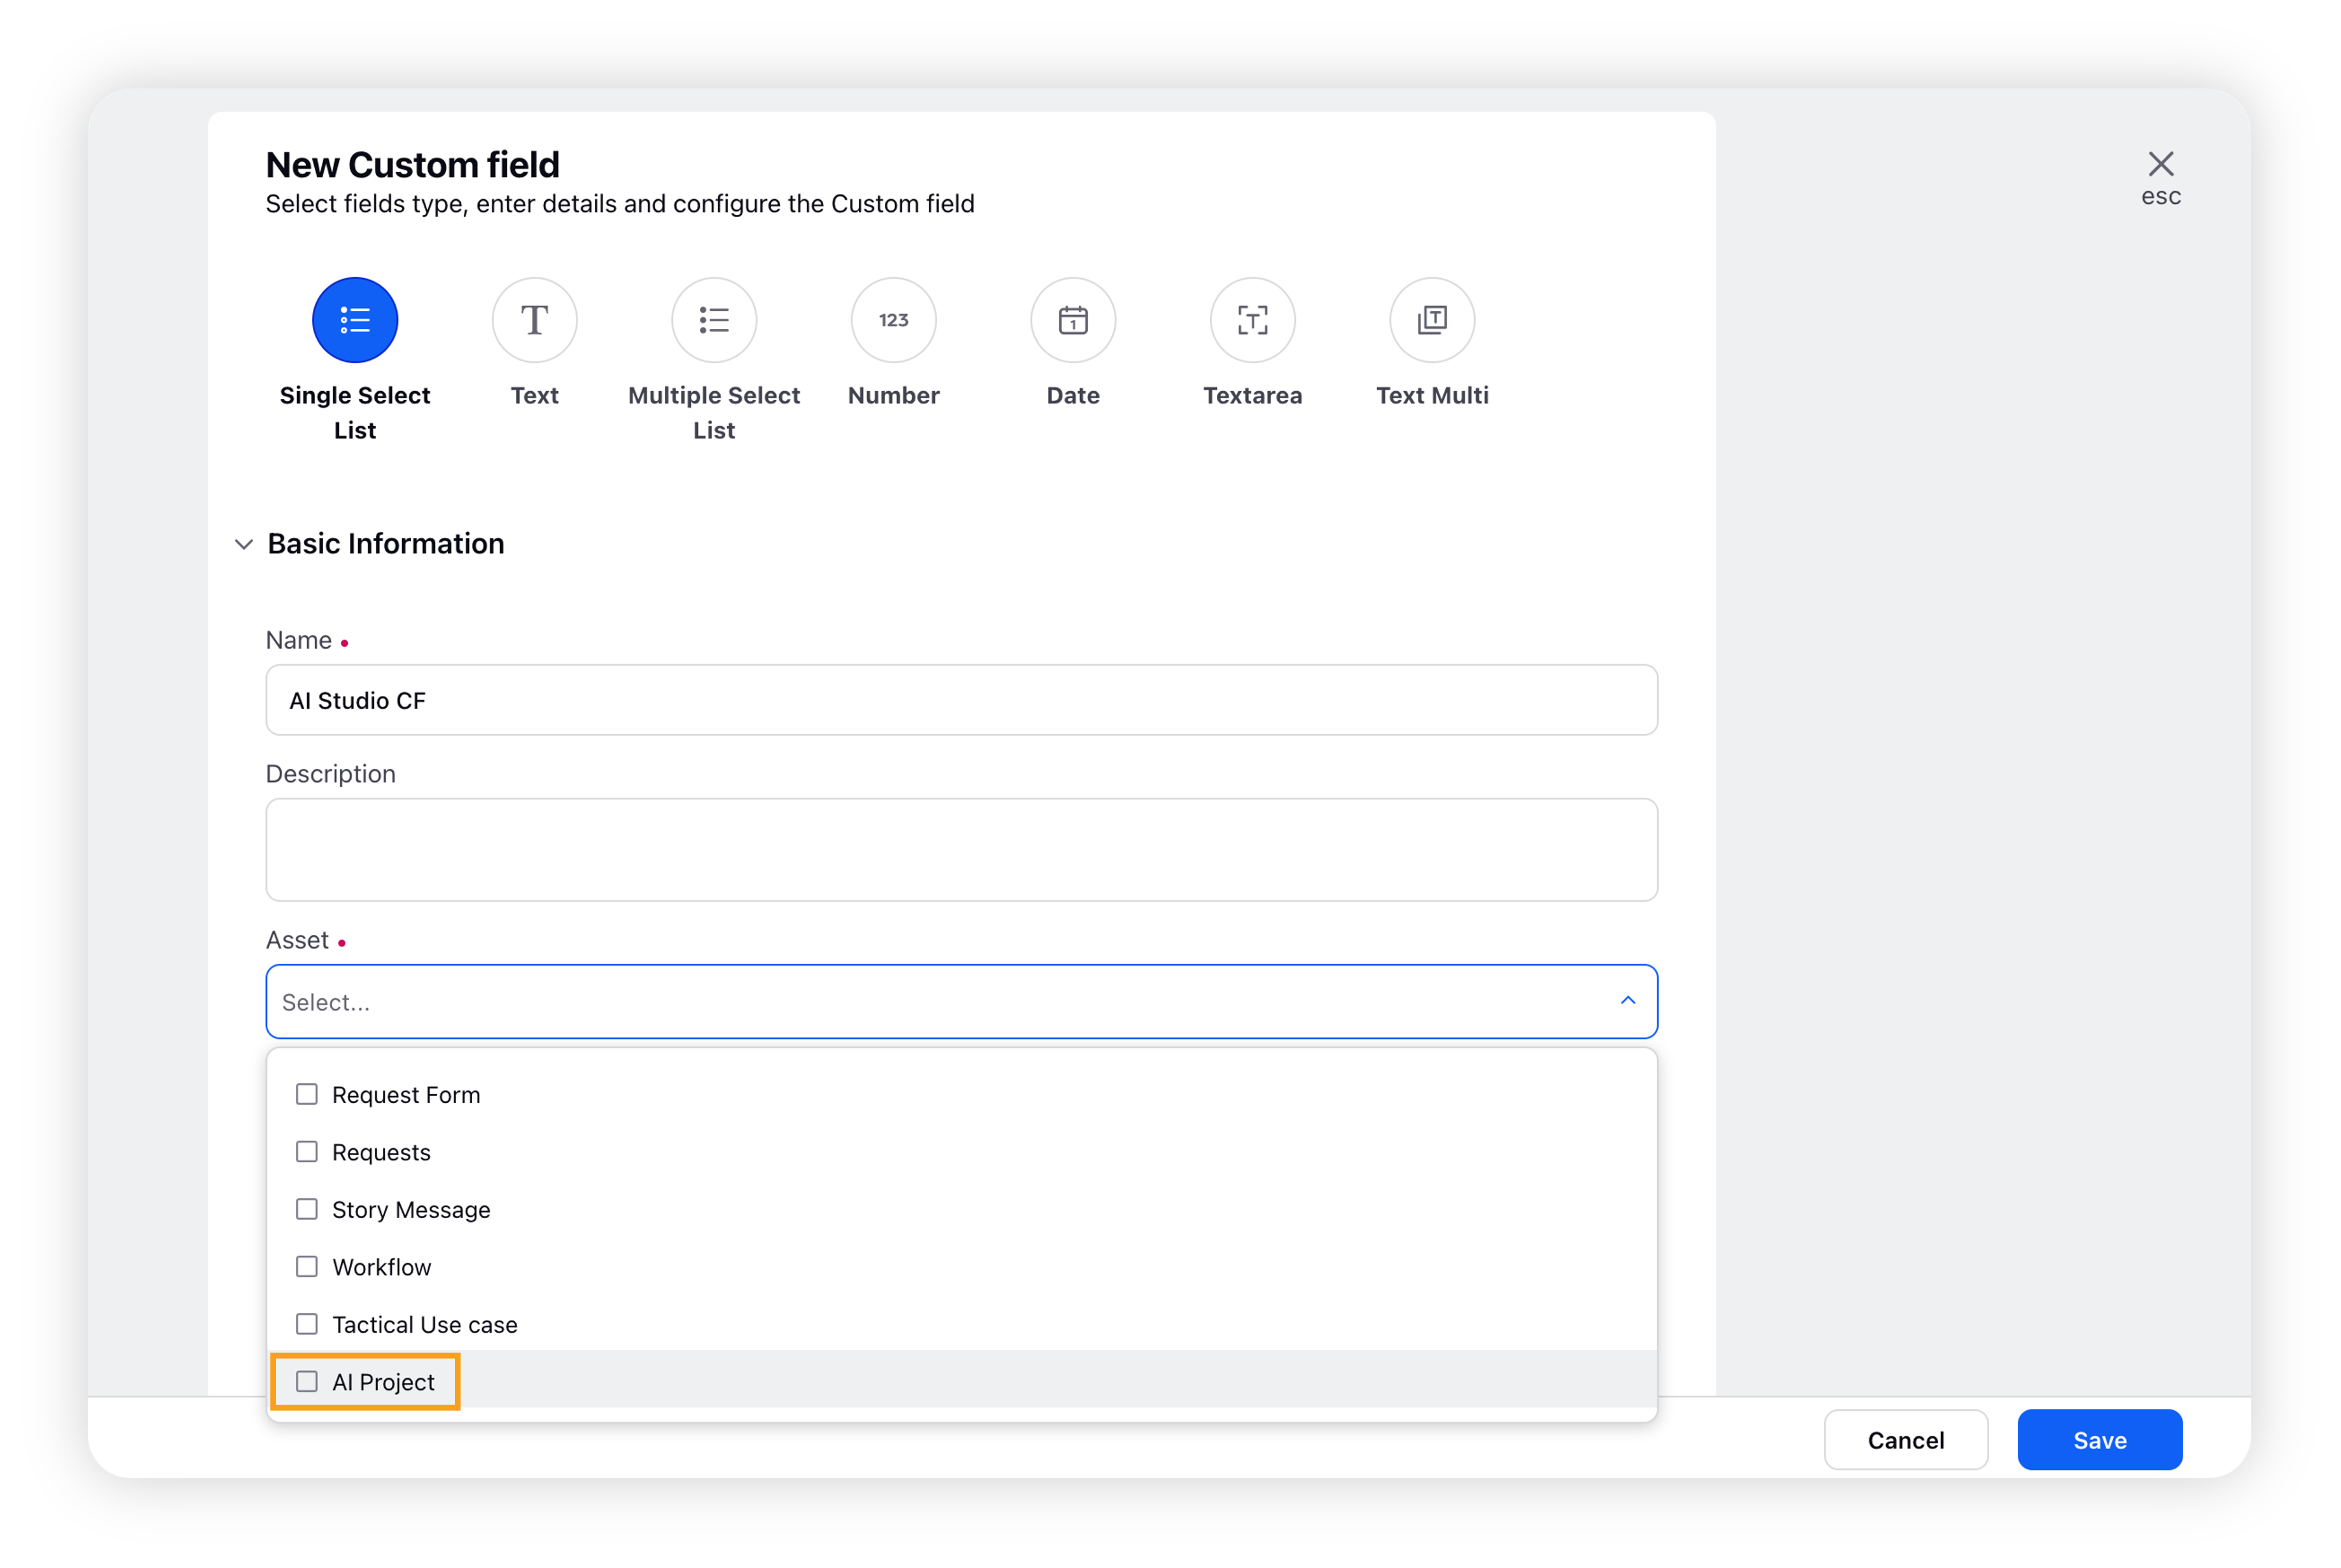Click the Story Message option label
The width and height of the screenshot is (2341, 1568).
411,1210
